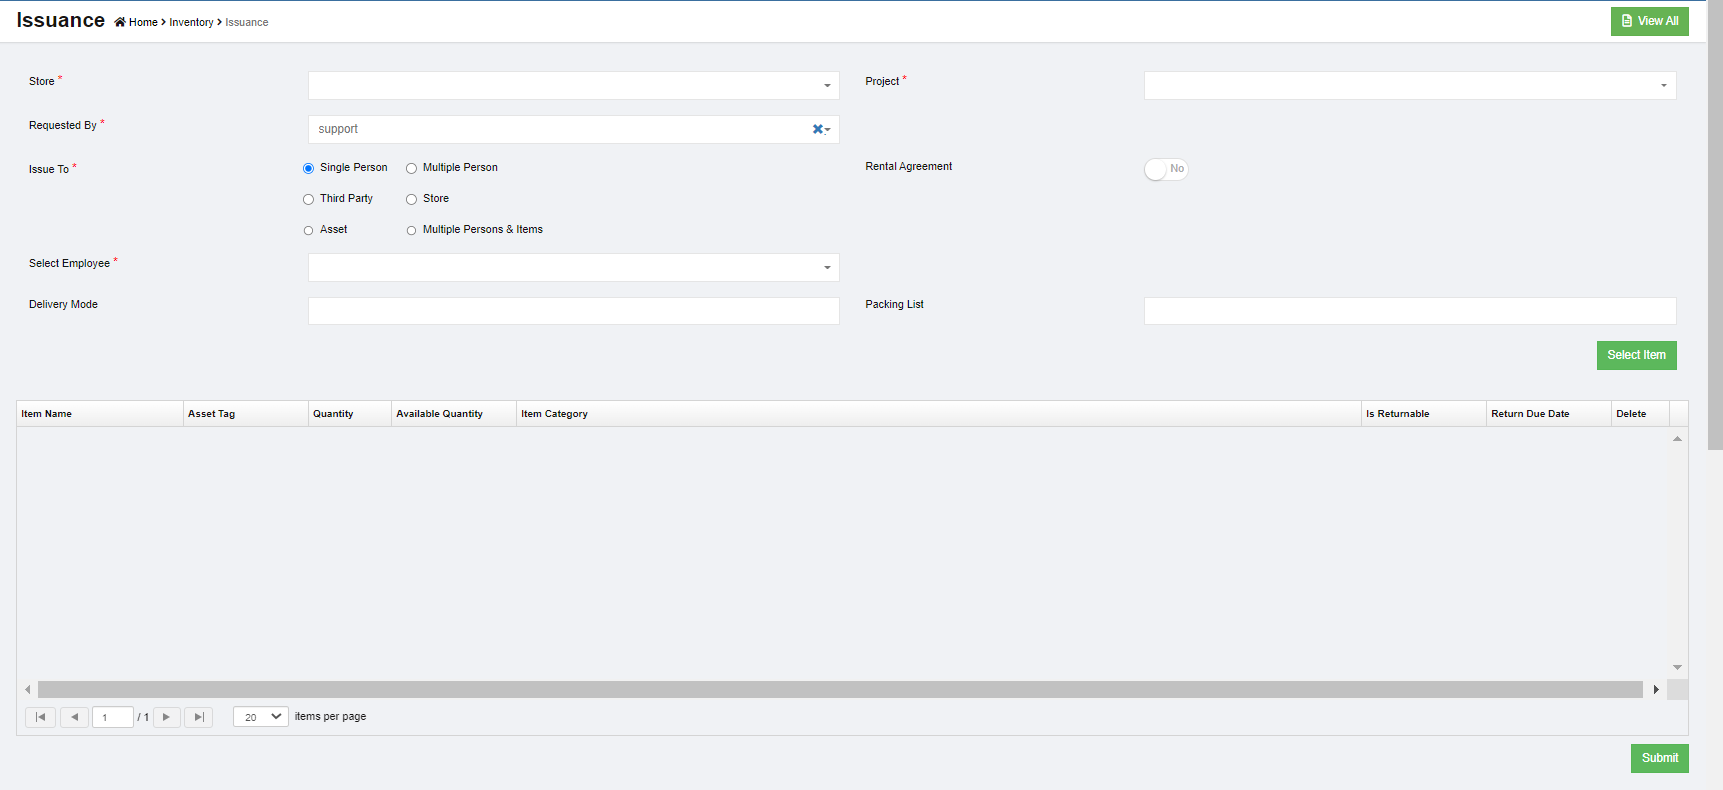Click the horizontal grid scrollbar
The image size is (1723, 790).
(840, 689)
